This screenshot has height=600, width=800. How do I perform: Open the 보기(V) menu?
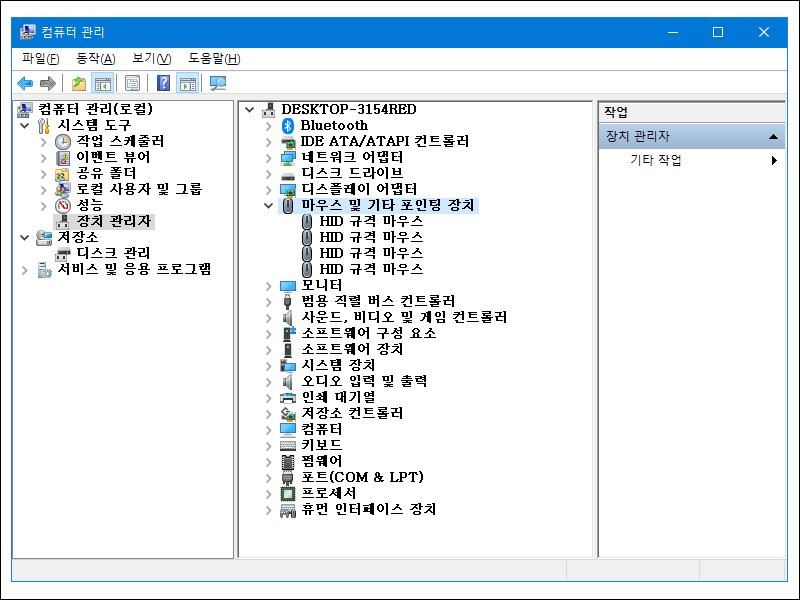click(x=152, y=59)
